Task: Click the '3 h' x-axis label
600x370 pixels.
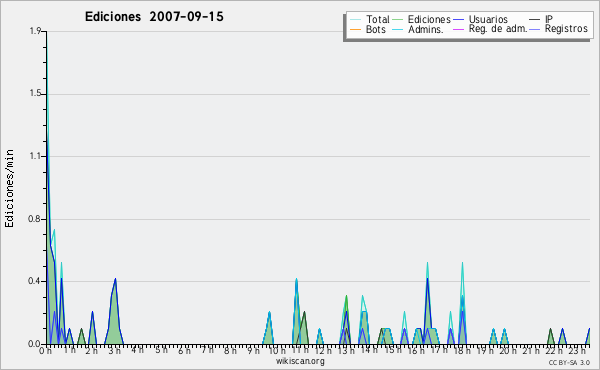Action: (114, 350)
